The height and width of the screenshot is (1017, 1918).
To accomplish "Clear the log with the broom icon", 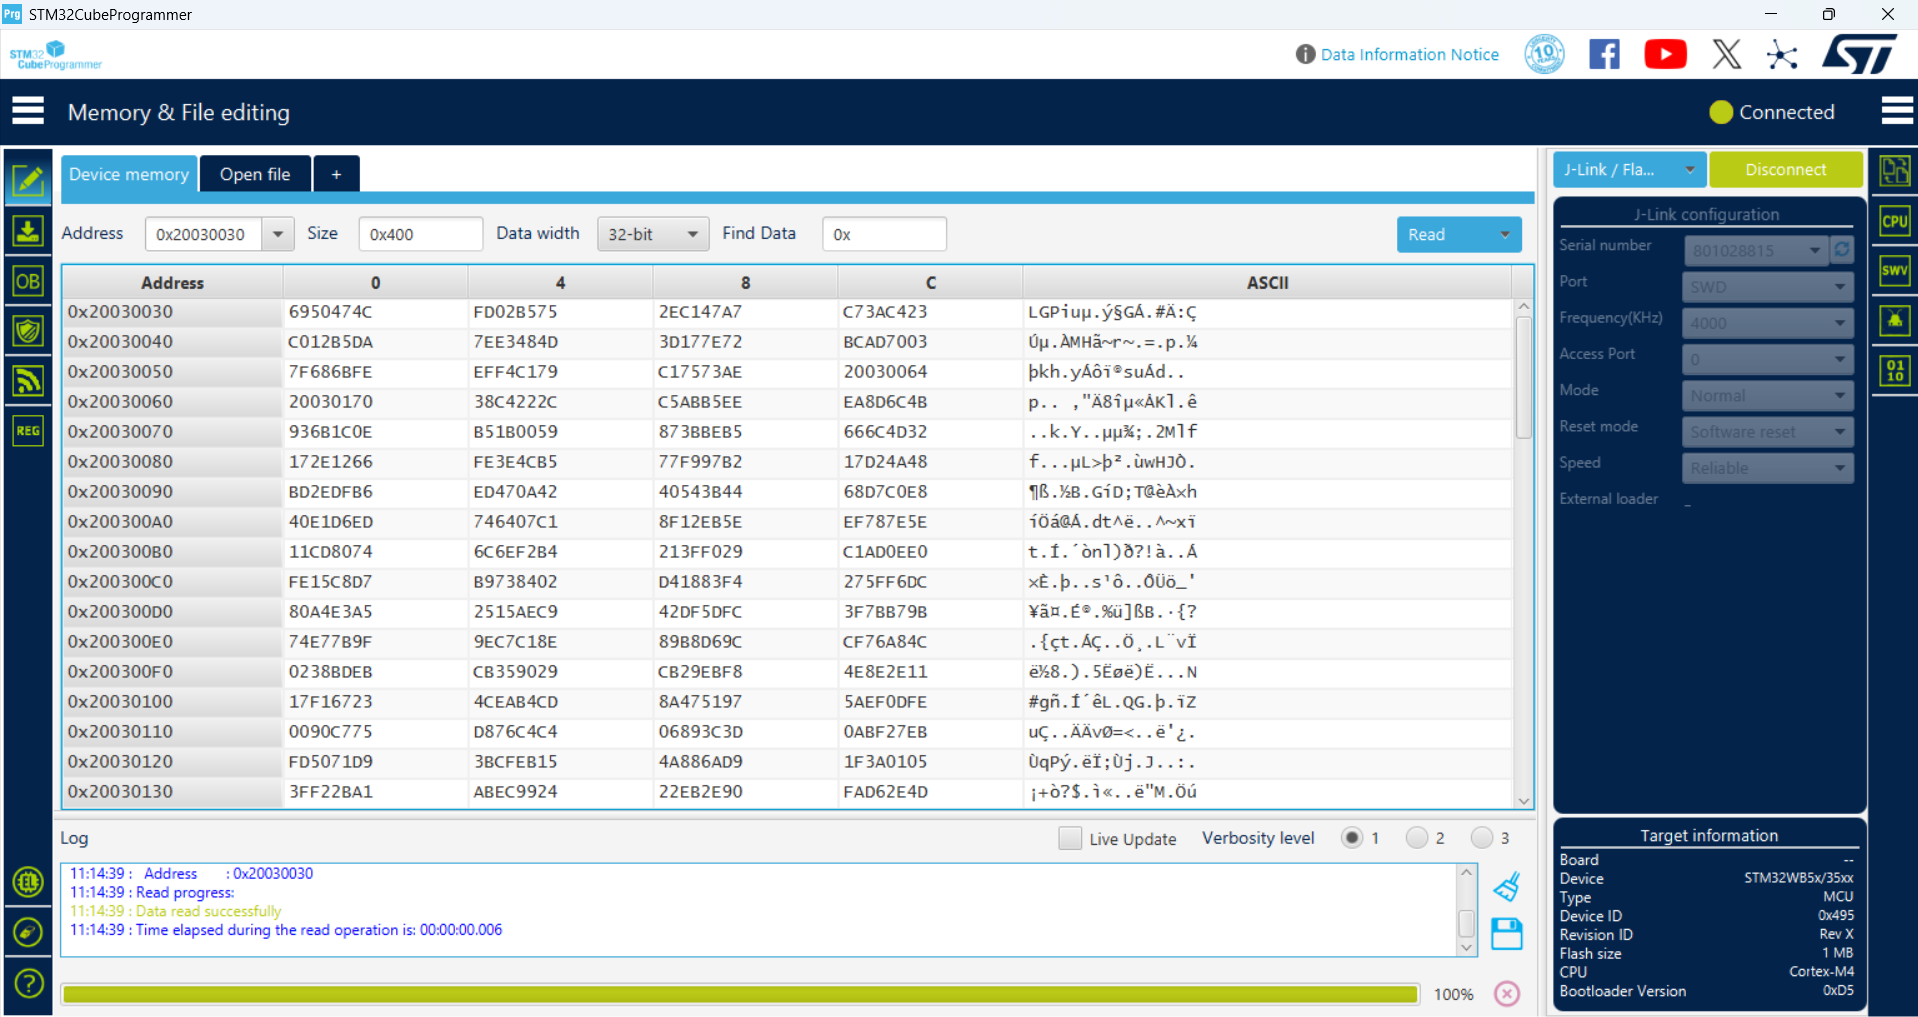I will click(1507, 886).
